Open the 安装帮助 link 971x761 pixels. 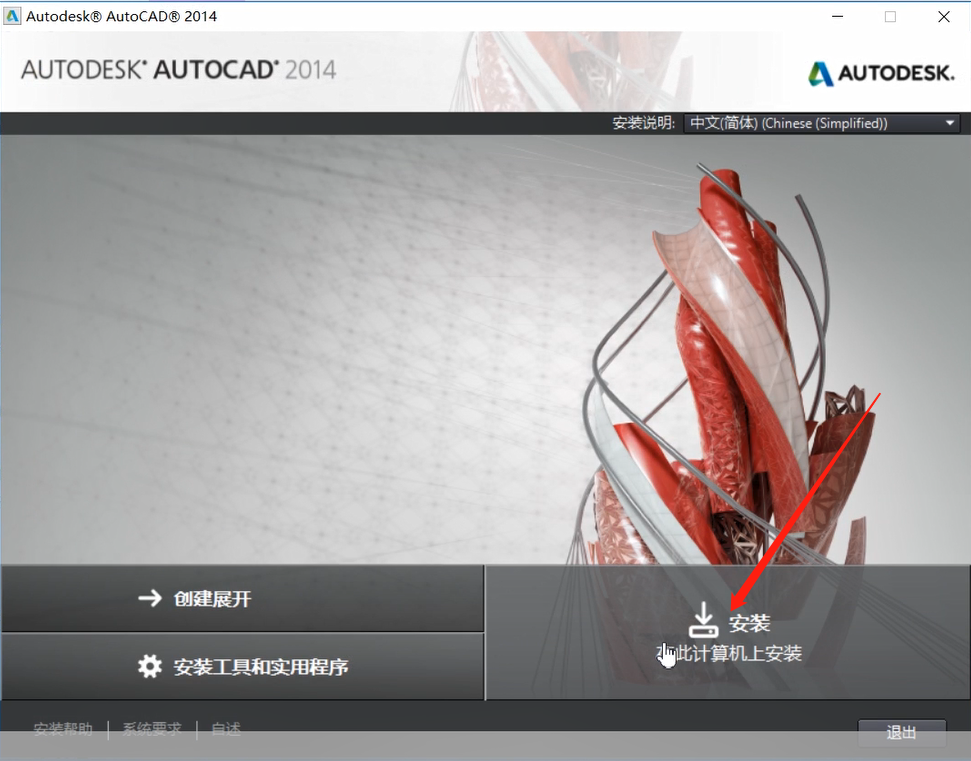(62, 729)
